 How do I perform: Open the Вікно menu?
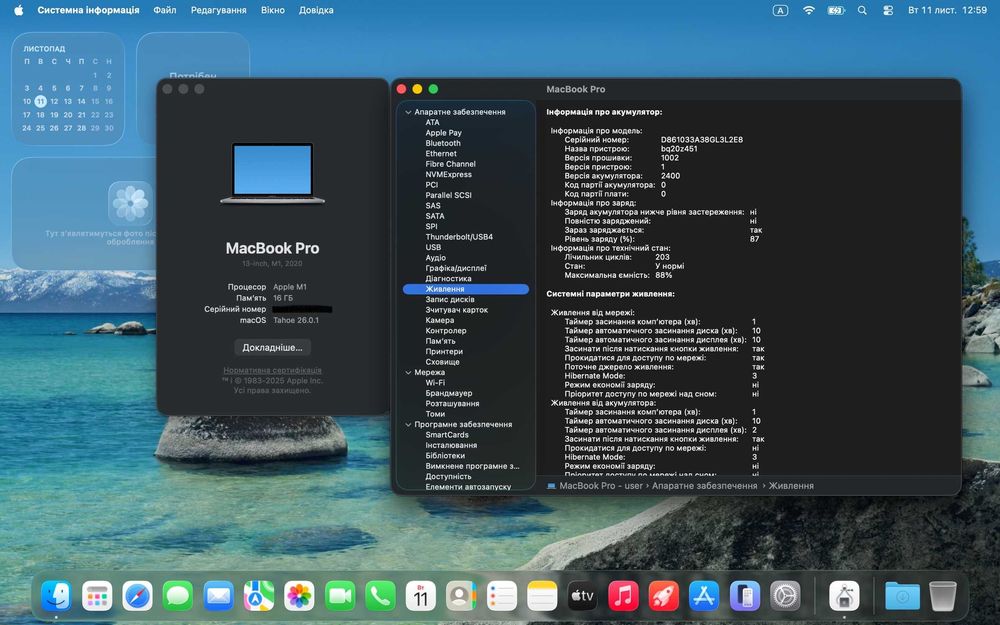273,10
